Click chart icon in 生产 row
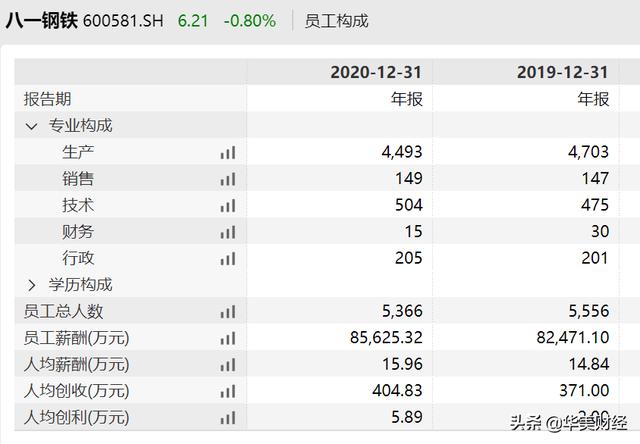The height and width of the screenshot is (444, 640). [228, 152]
